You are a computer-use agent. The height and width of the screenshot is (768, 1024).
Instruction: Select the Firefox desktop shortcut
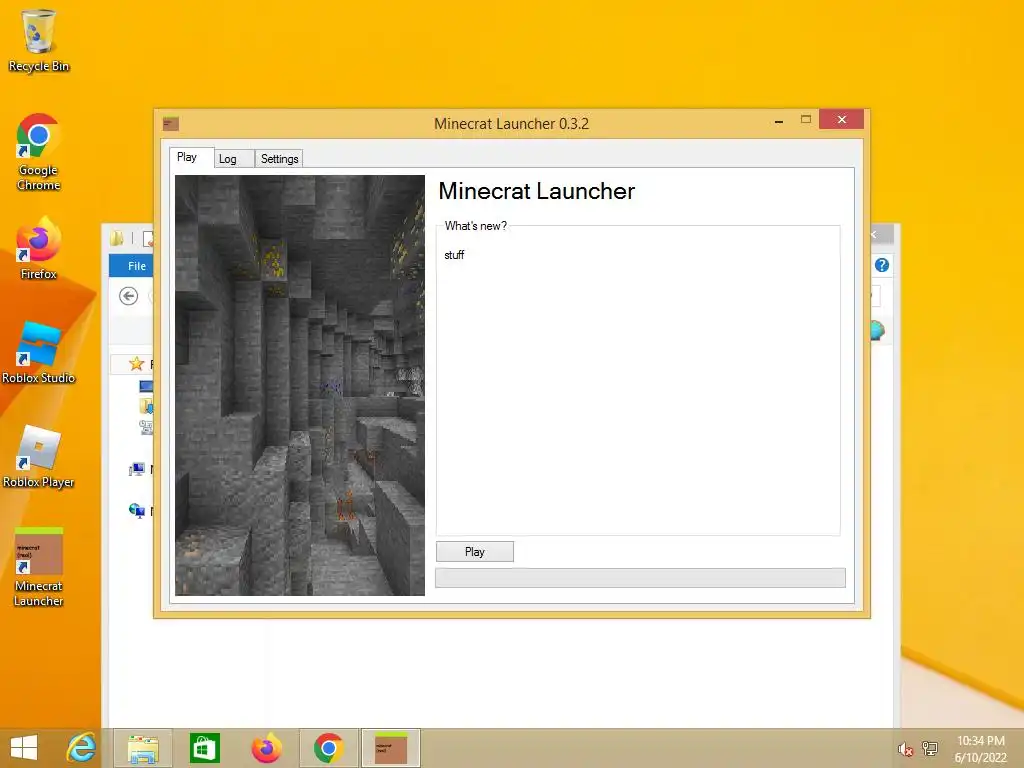pos(39,249)
